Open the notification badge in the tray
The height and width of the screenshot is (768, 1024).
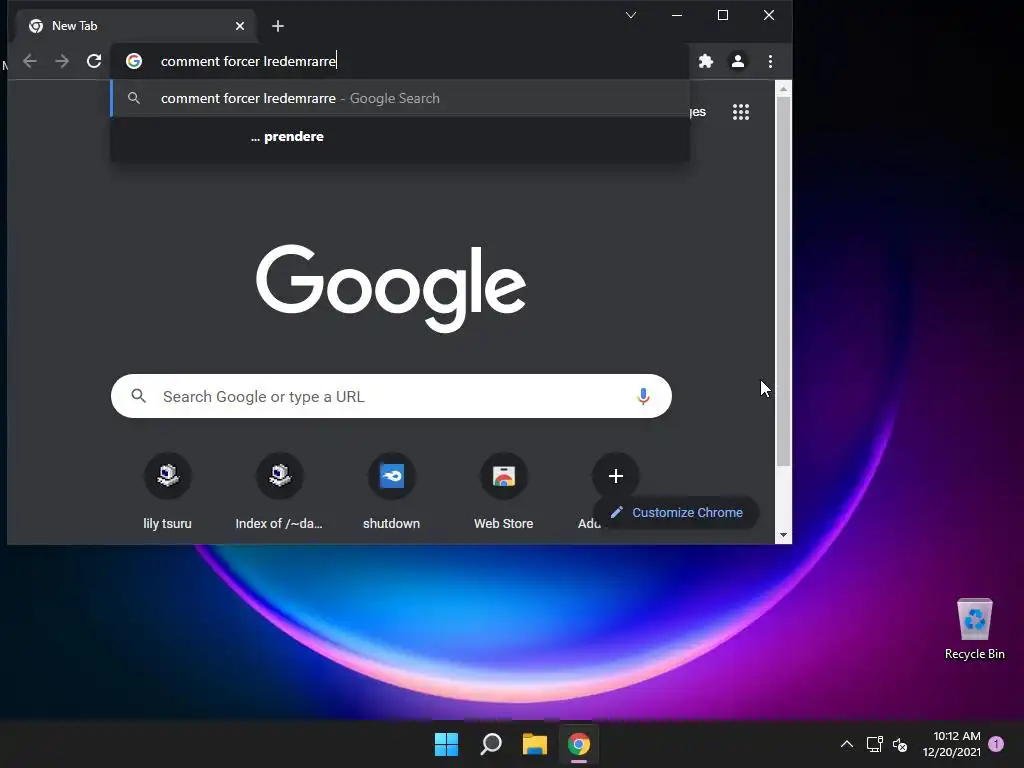point(996,743)
